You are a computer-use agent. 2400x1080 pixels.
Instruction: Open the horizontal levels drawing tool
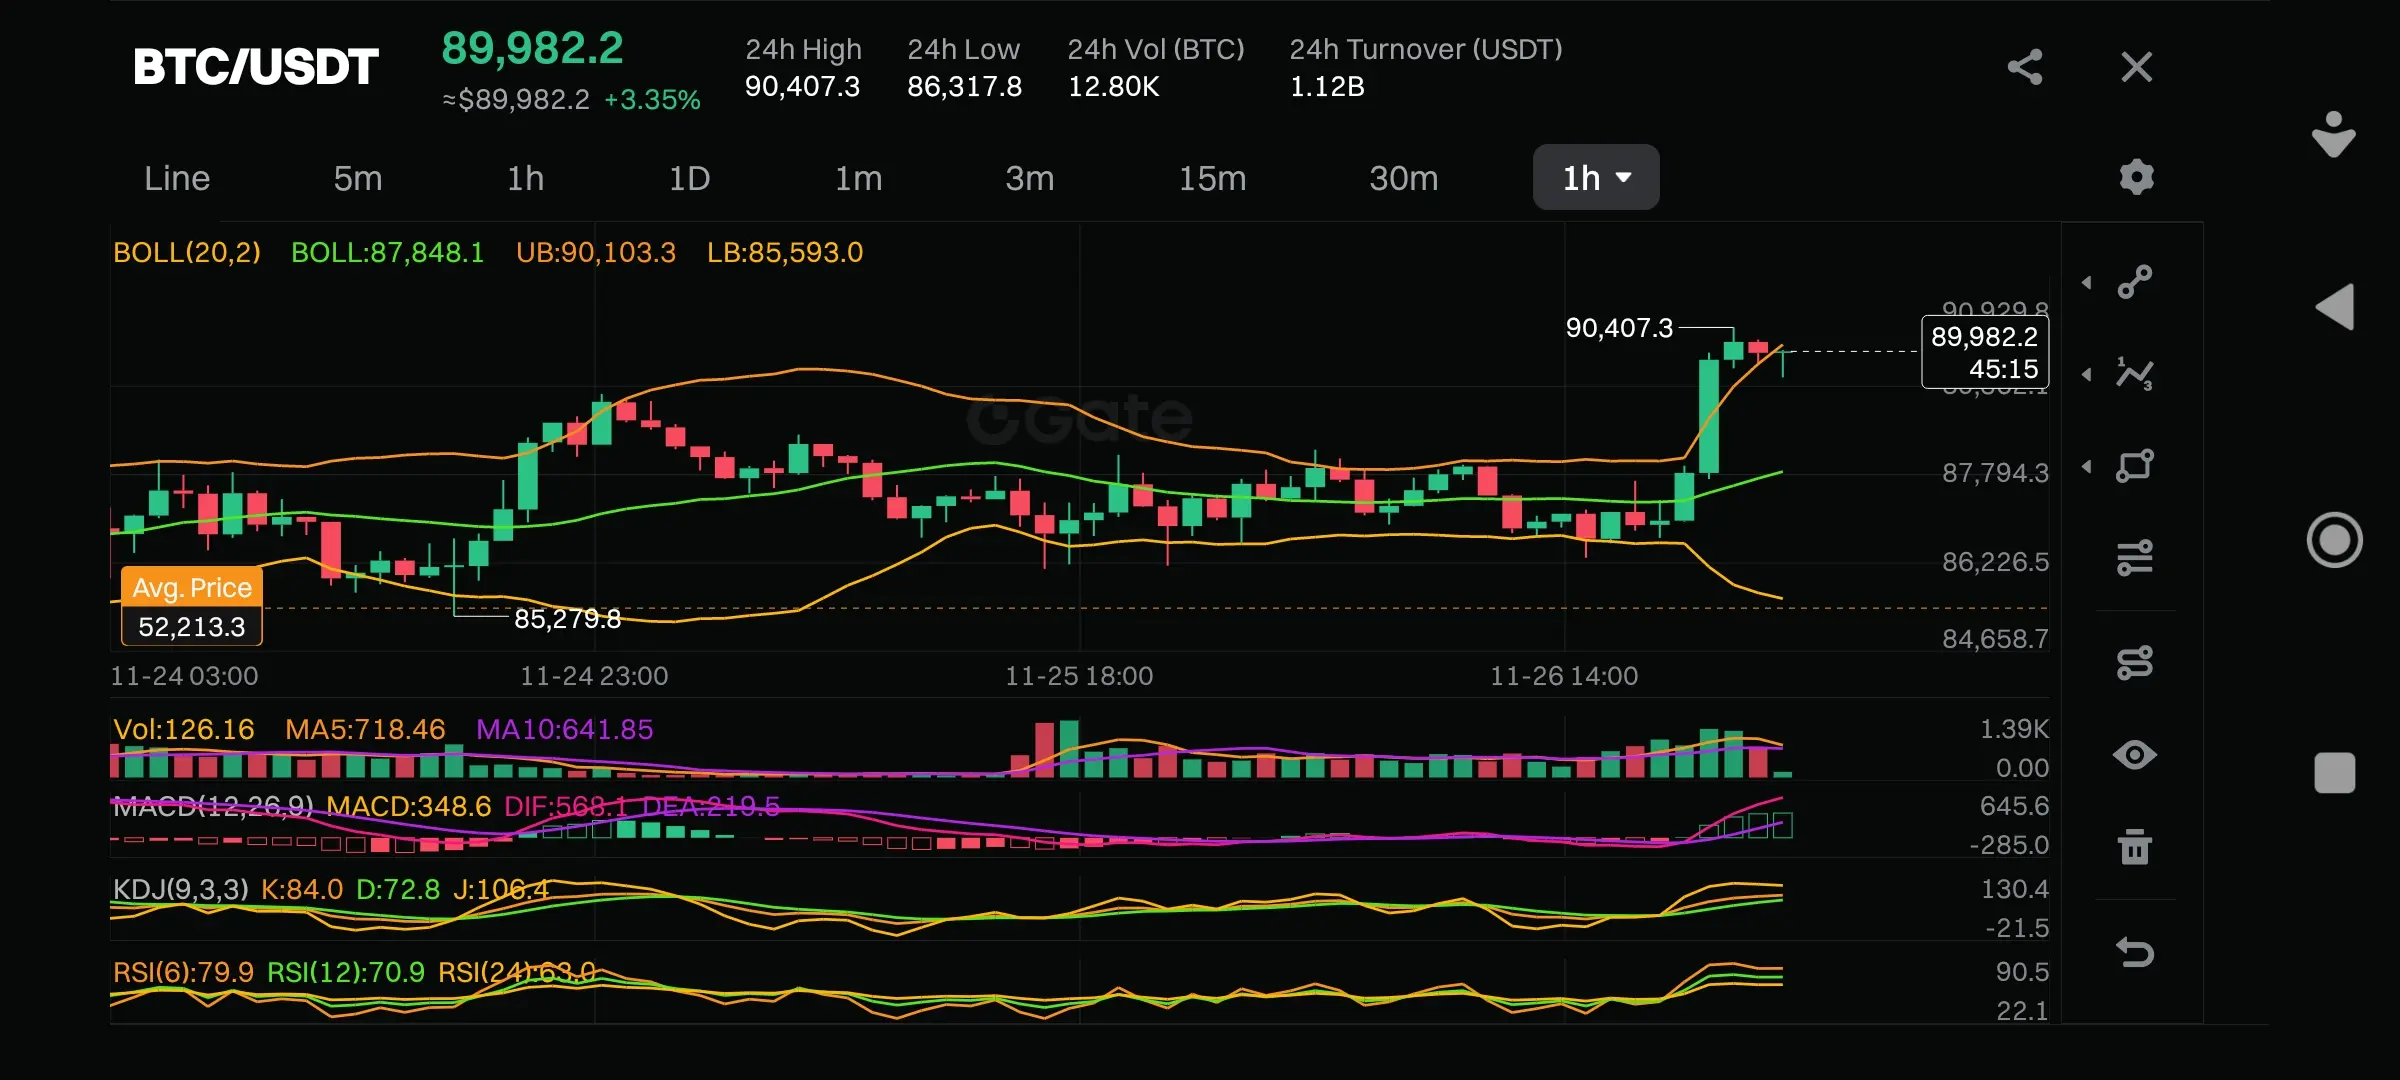coord(2135,558)
